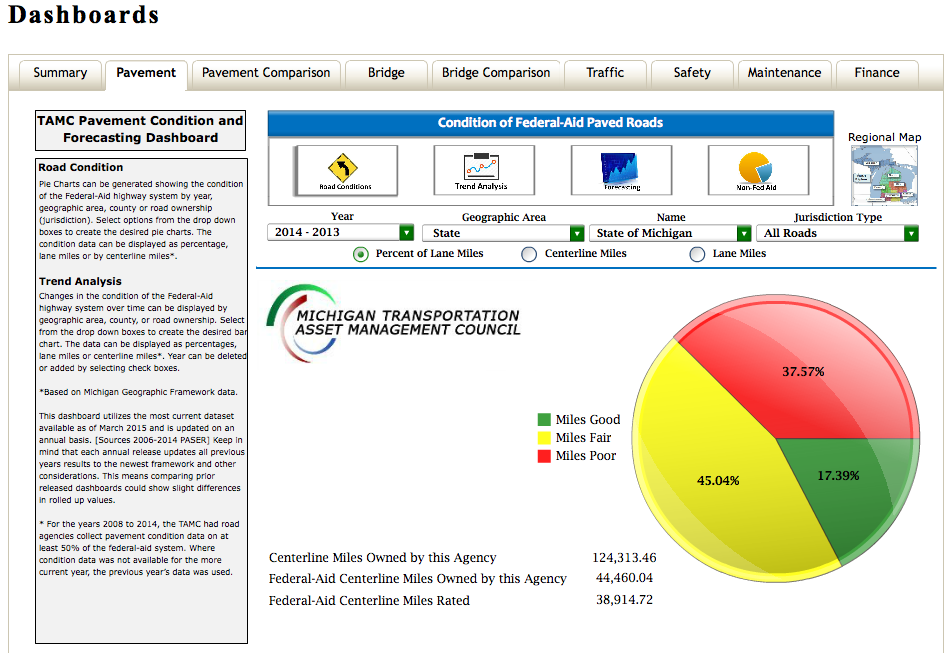
Task: Select the Safety tab
Action: pos(692,73)
